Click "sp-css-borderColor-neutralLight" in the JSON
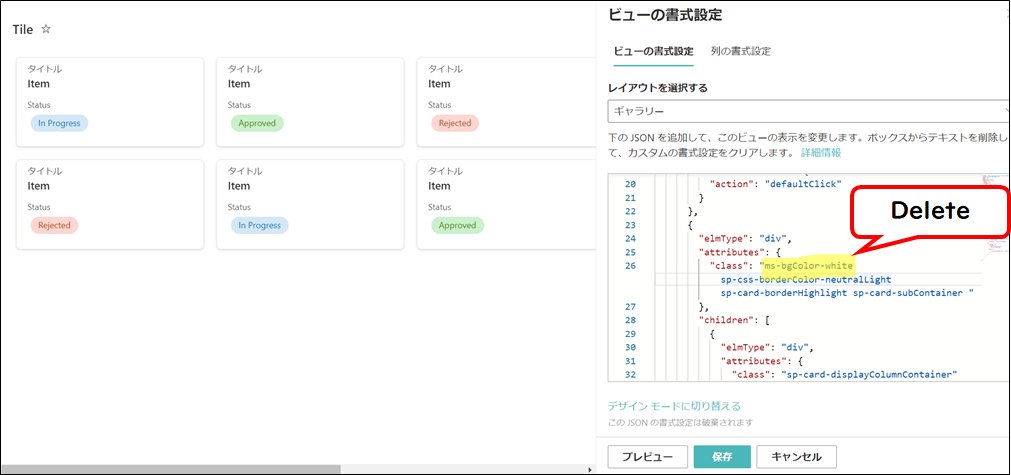The height and width of the screenshot is (475, 1011). (806, 280)
